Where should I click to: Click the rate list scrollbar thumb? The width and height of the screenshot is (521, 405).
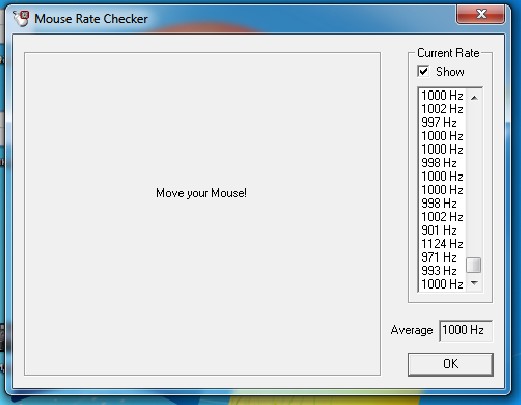coord(474,265)
